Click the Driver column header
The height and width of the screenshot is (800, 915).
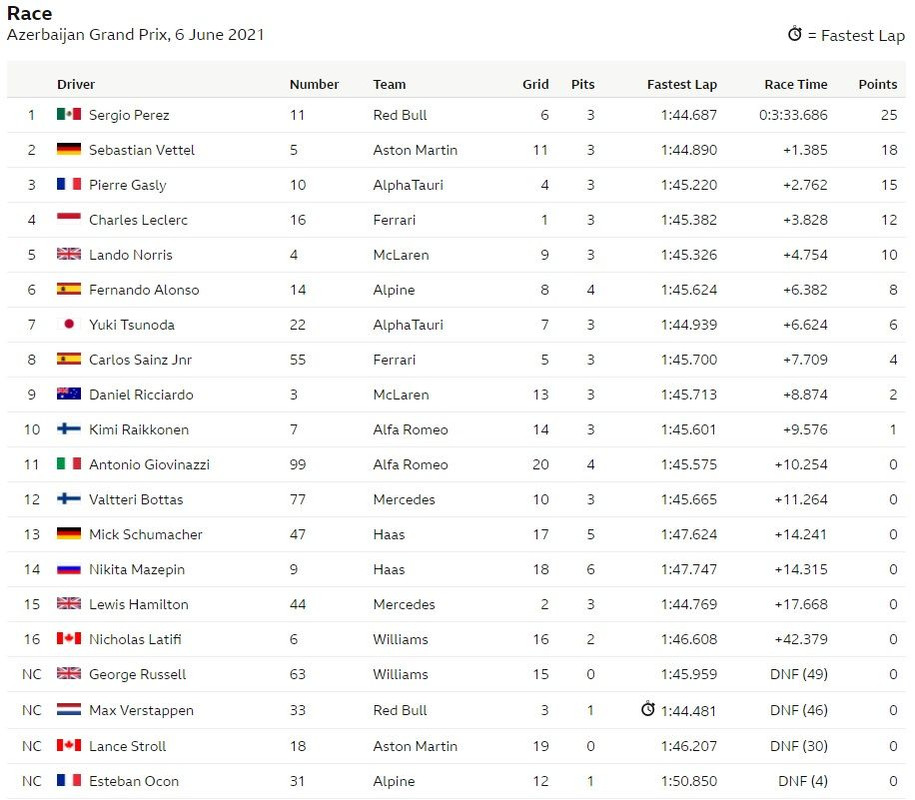click(76, 84)
